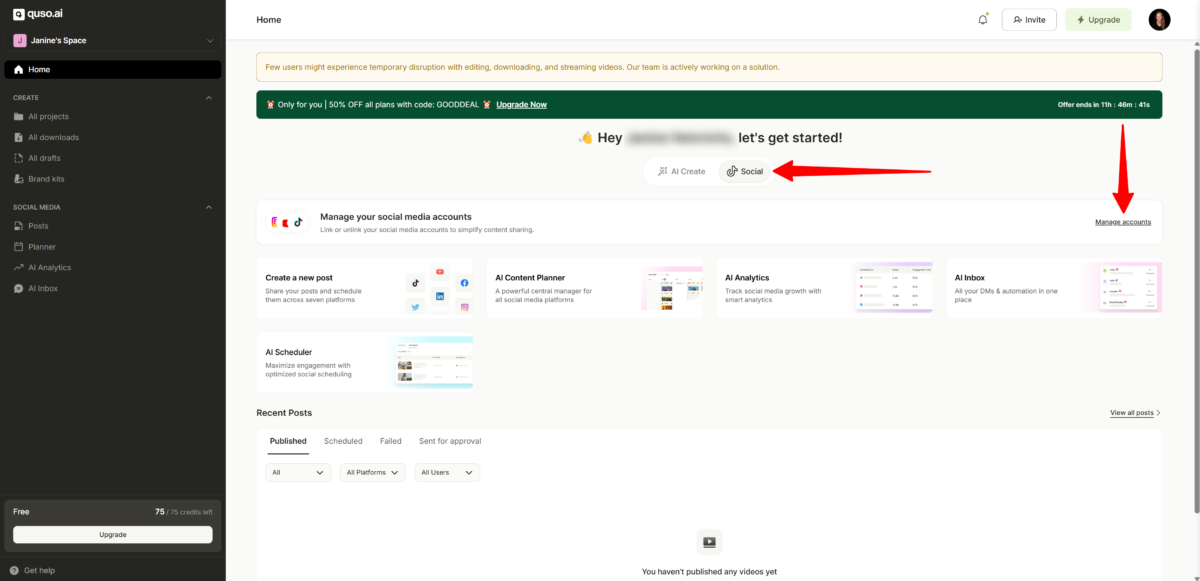Click the Posts icon in sidebar
Image resolution: width=1200 pixels, height=581 pixels.
pos(18,226)
